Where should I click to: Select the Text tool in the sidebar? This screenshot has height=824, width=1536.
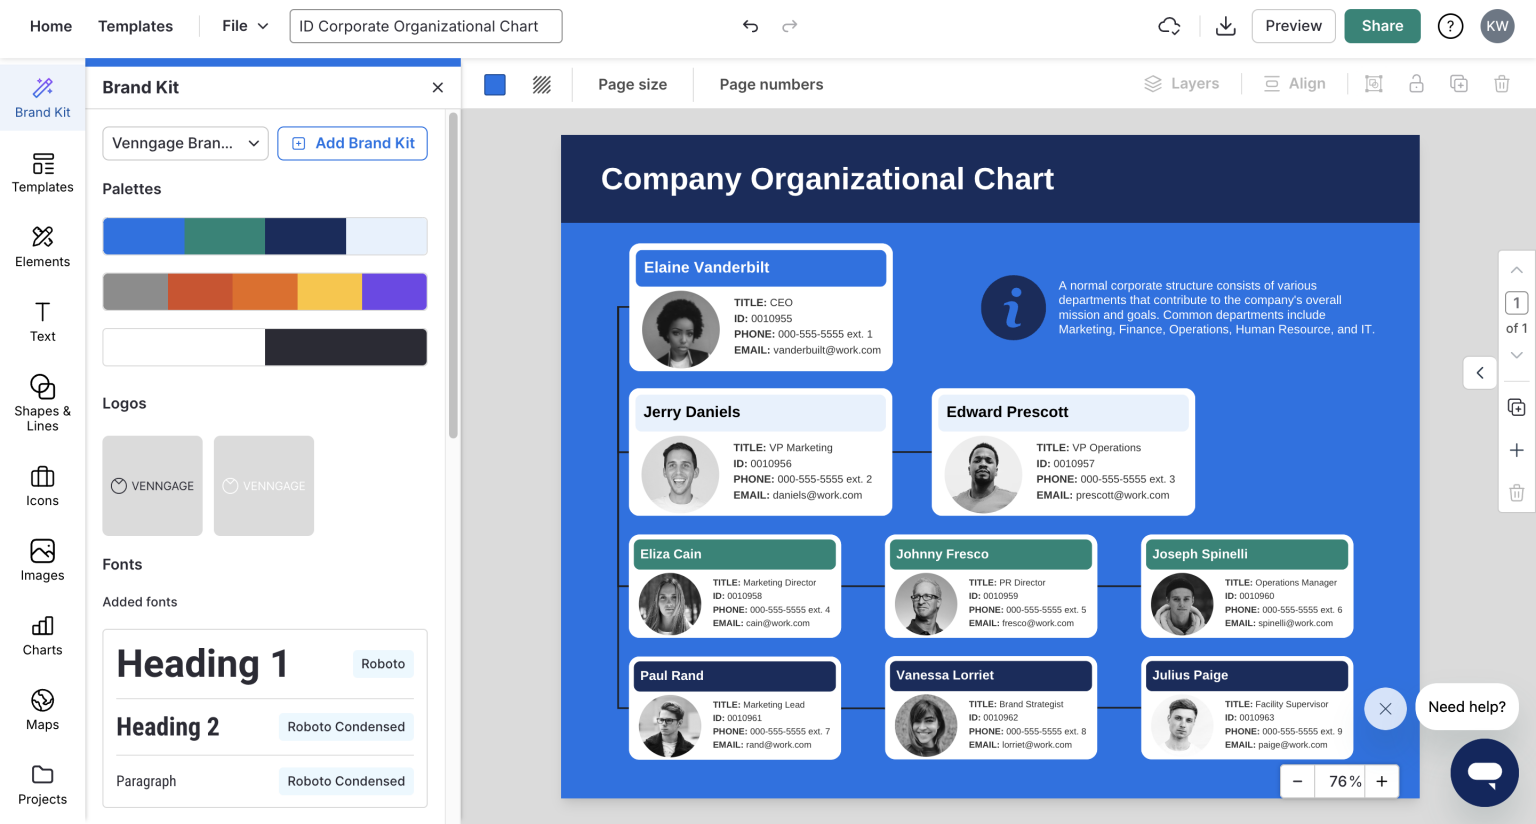click(x=42, y=322)
